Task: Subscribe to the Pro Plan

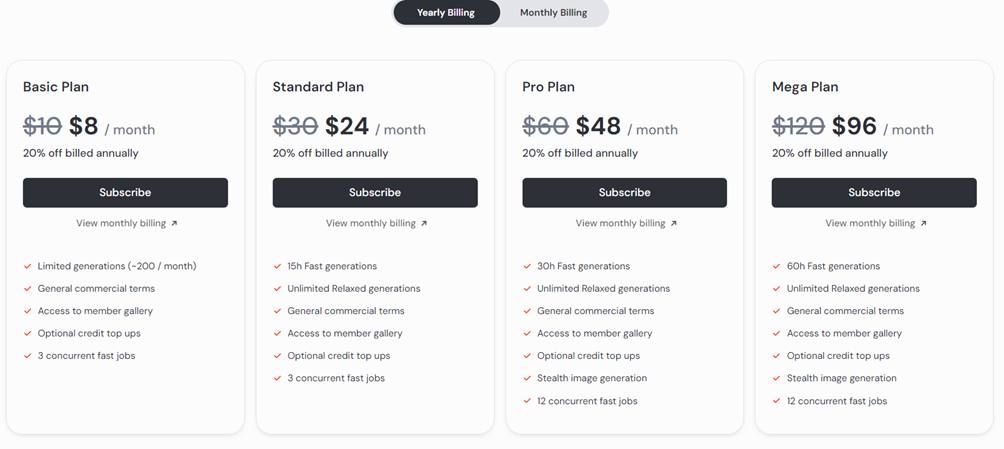Action: (624, 192)
